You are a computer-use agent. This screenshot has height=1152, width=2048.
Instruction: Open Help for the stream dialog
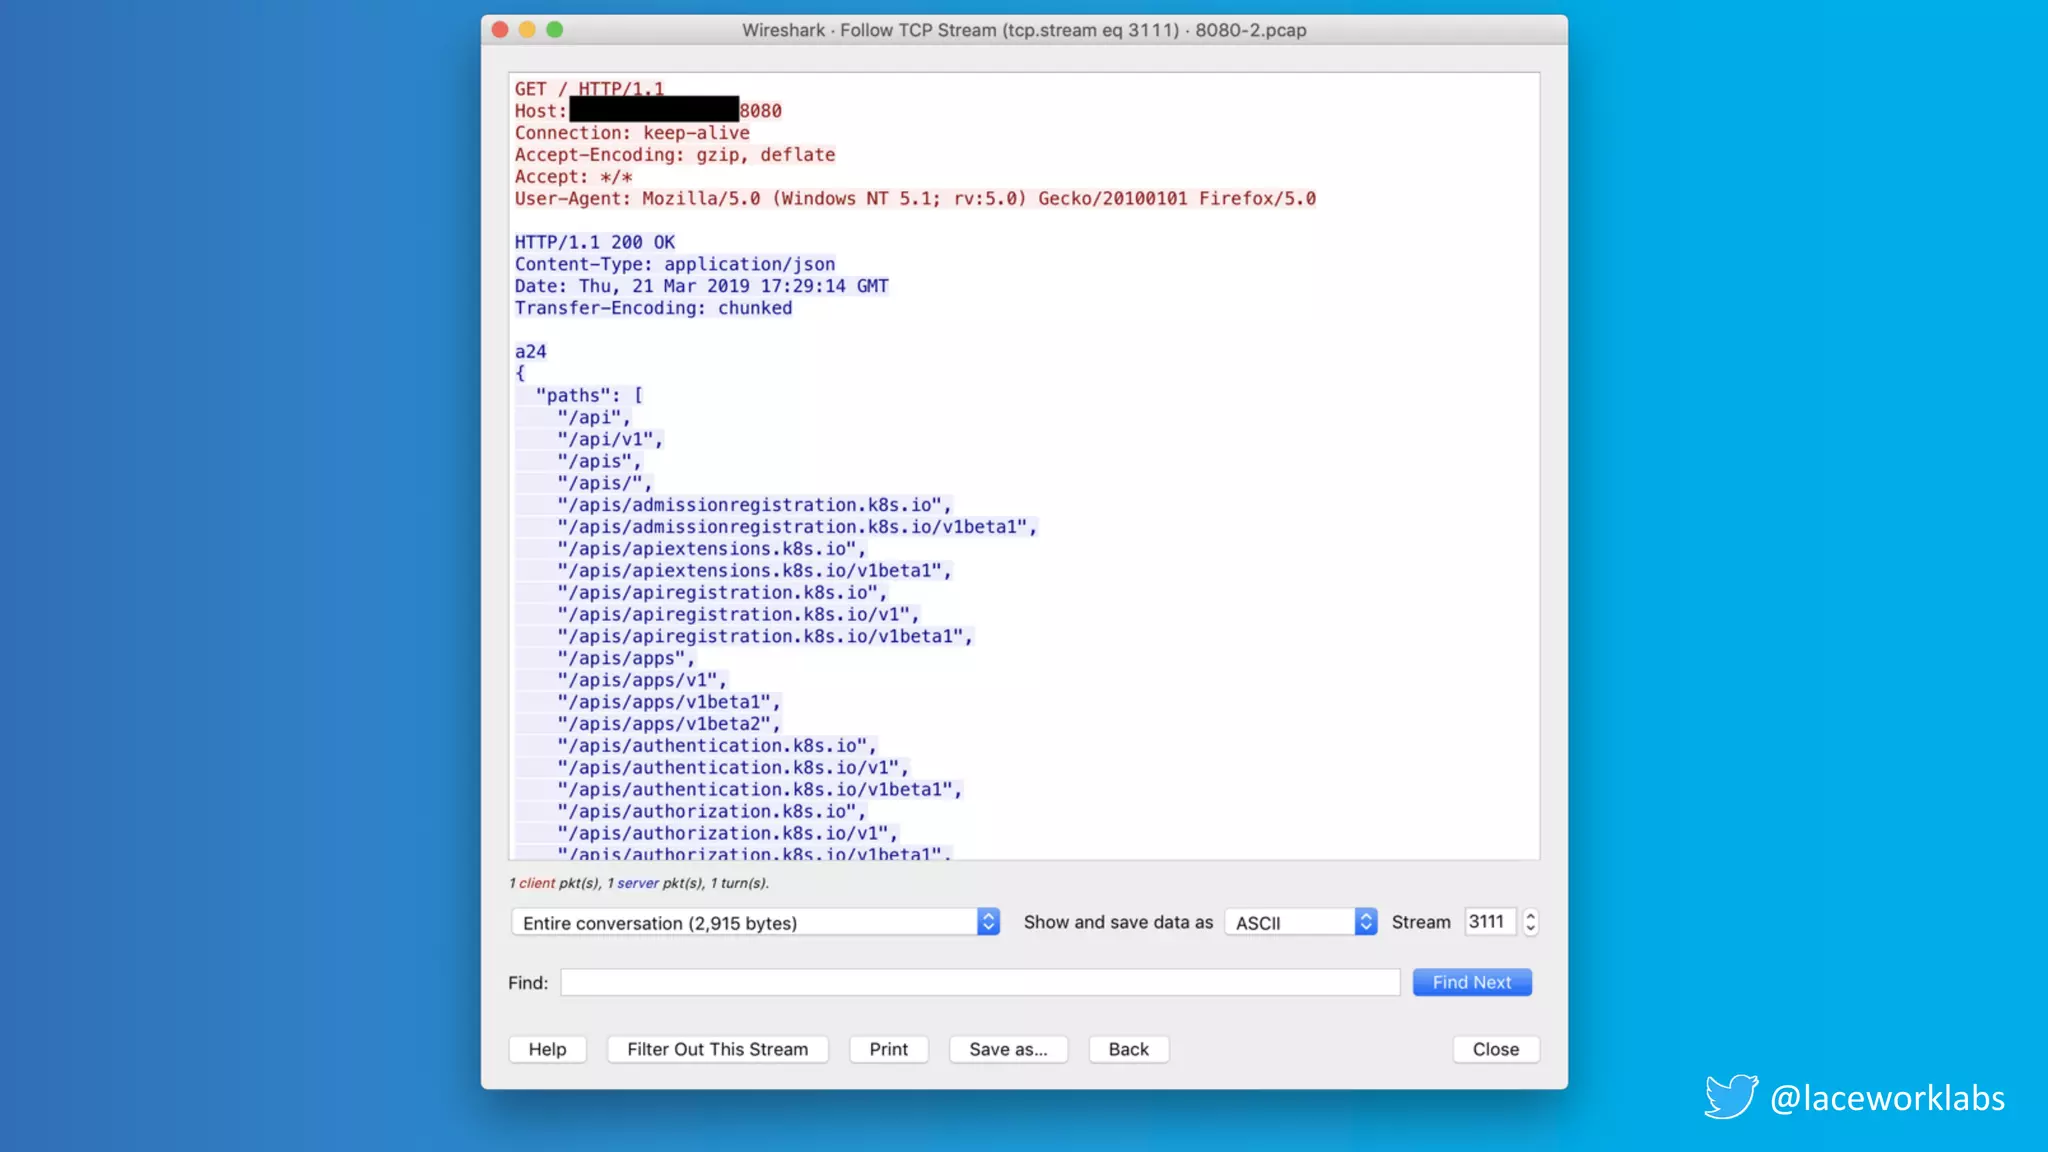(x=547, y=1049)
